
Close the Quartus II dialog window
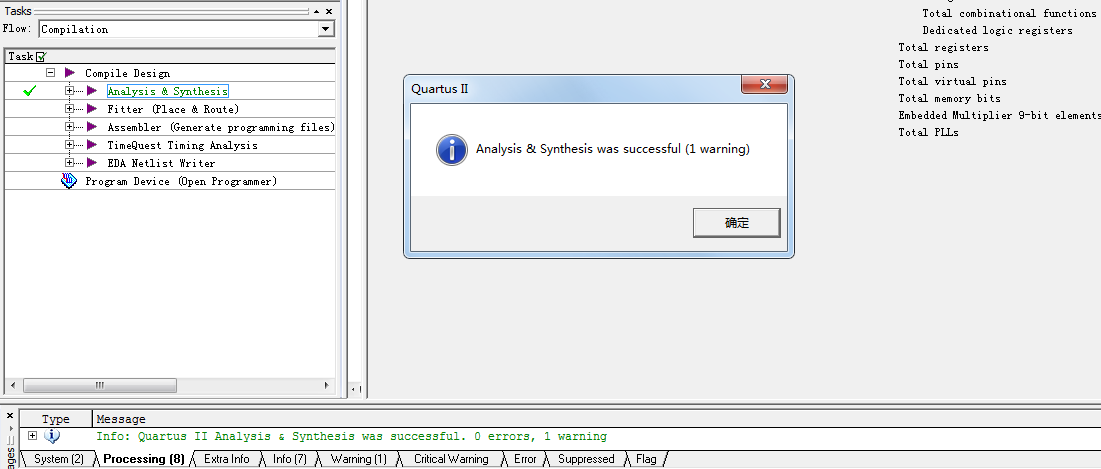(x=764, y=84)
